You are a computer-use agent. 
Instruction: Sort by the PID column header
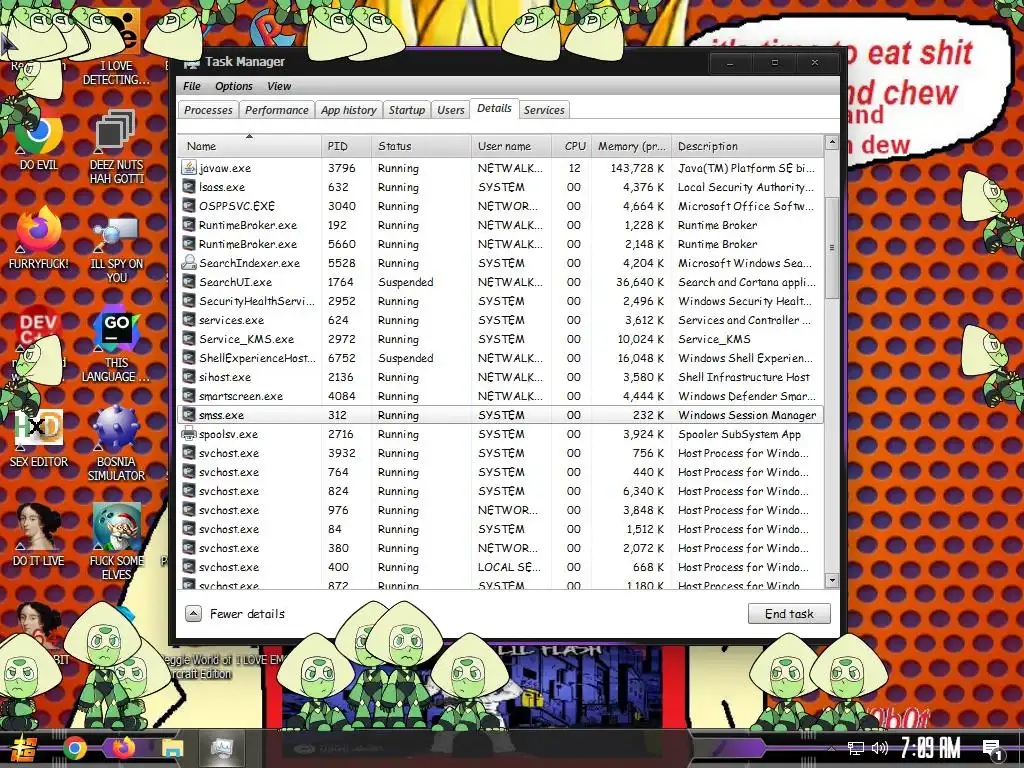346,146
